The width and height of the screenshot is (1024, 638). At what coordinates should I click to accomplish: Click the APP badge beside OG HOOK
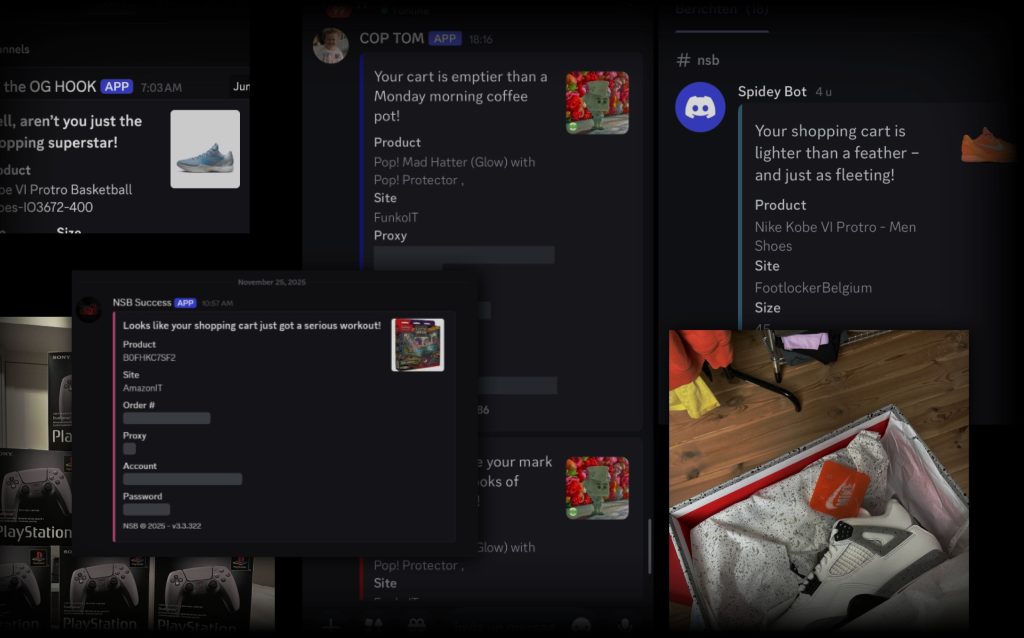tap(117, 87)
